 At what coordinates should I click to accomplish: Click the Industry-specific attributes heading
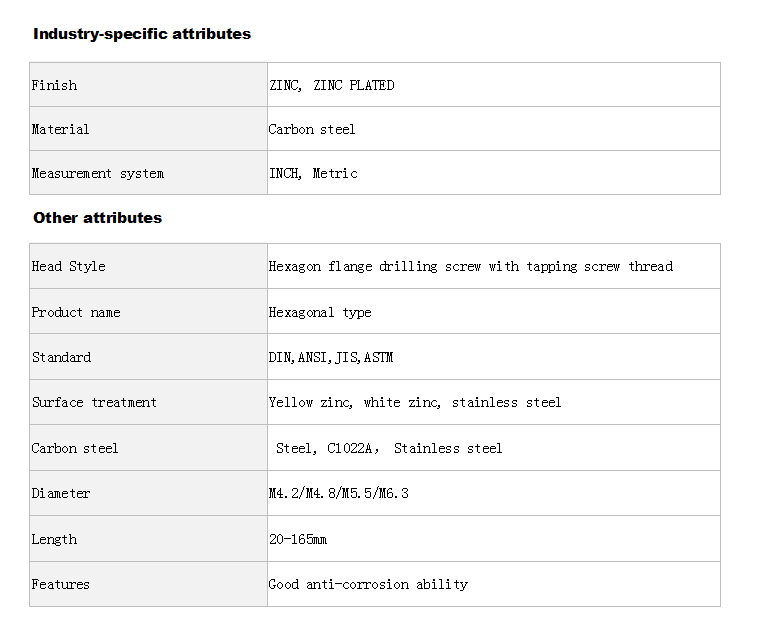coord(142,34)
